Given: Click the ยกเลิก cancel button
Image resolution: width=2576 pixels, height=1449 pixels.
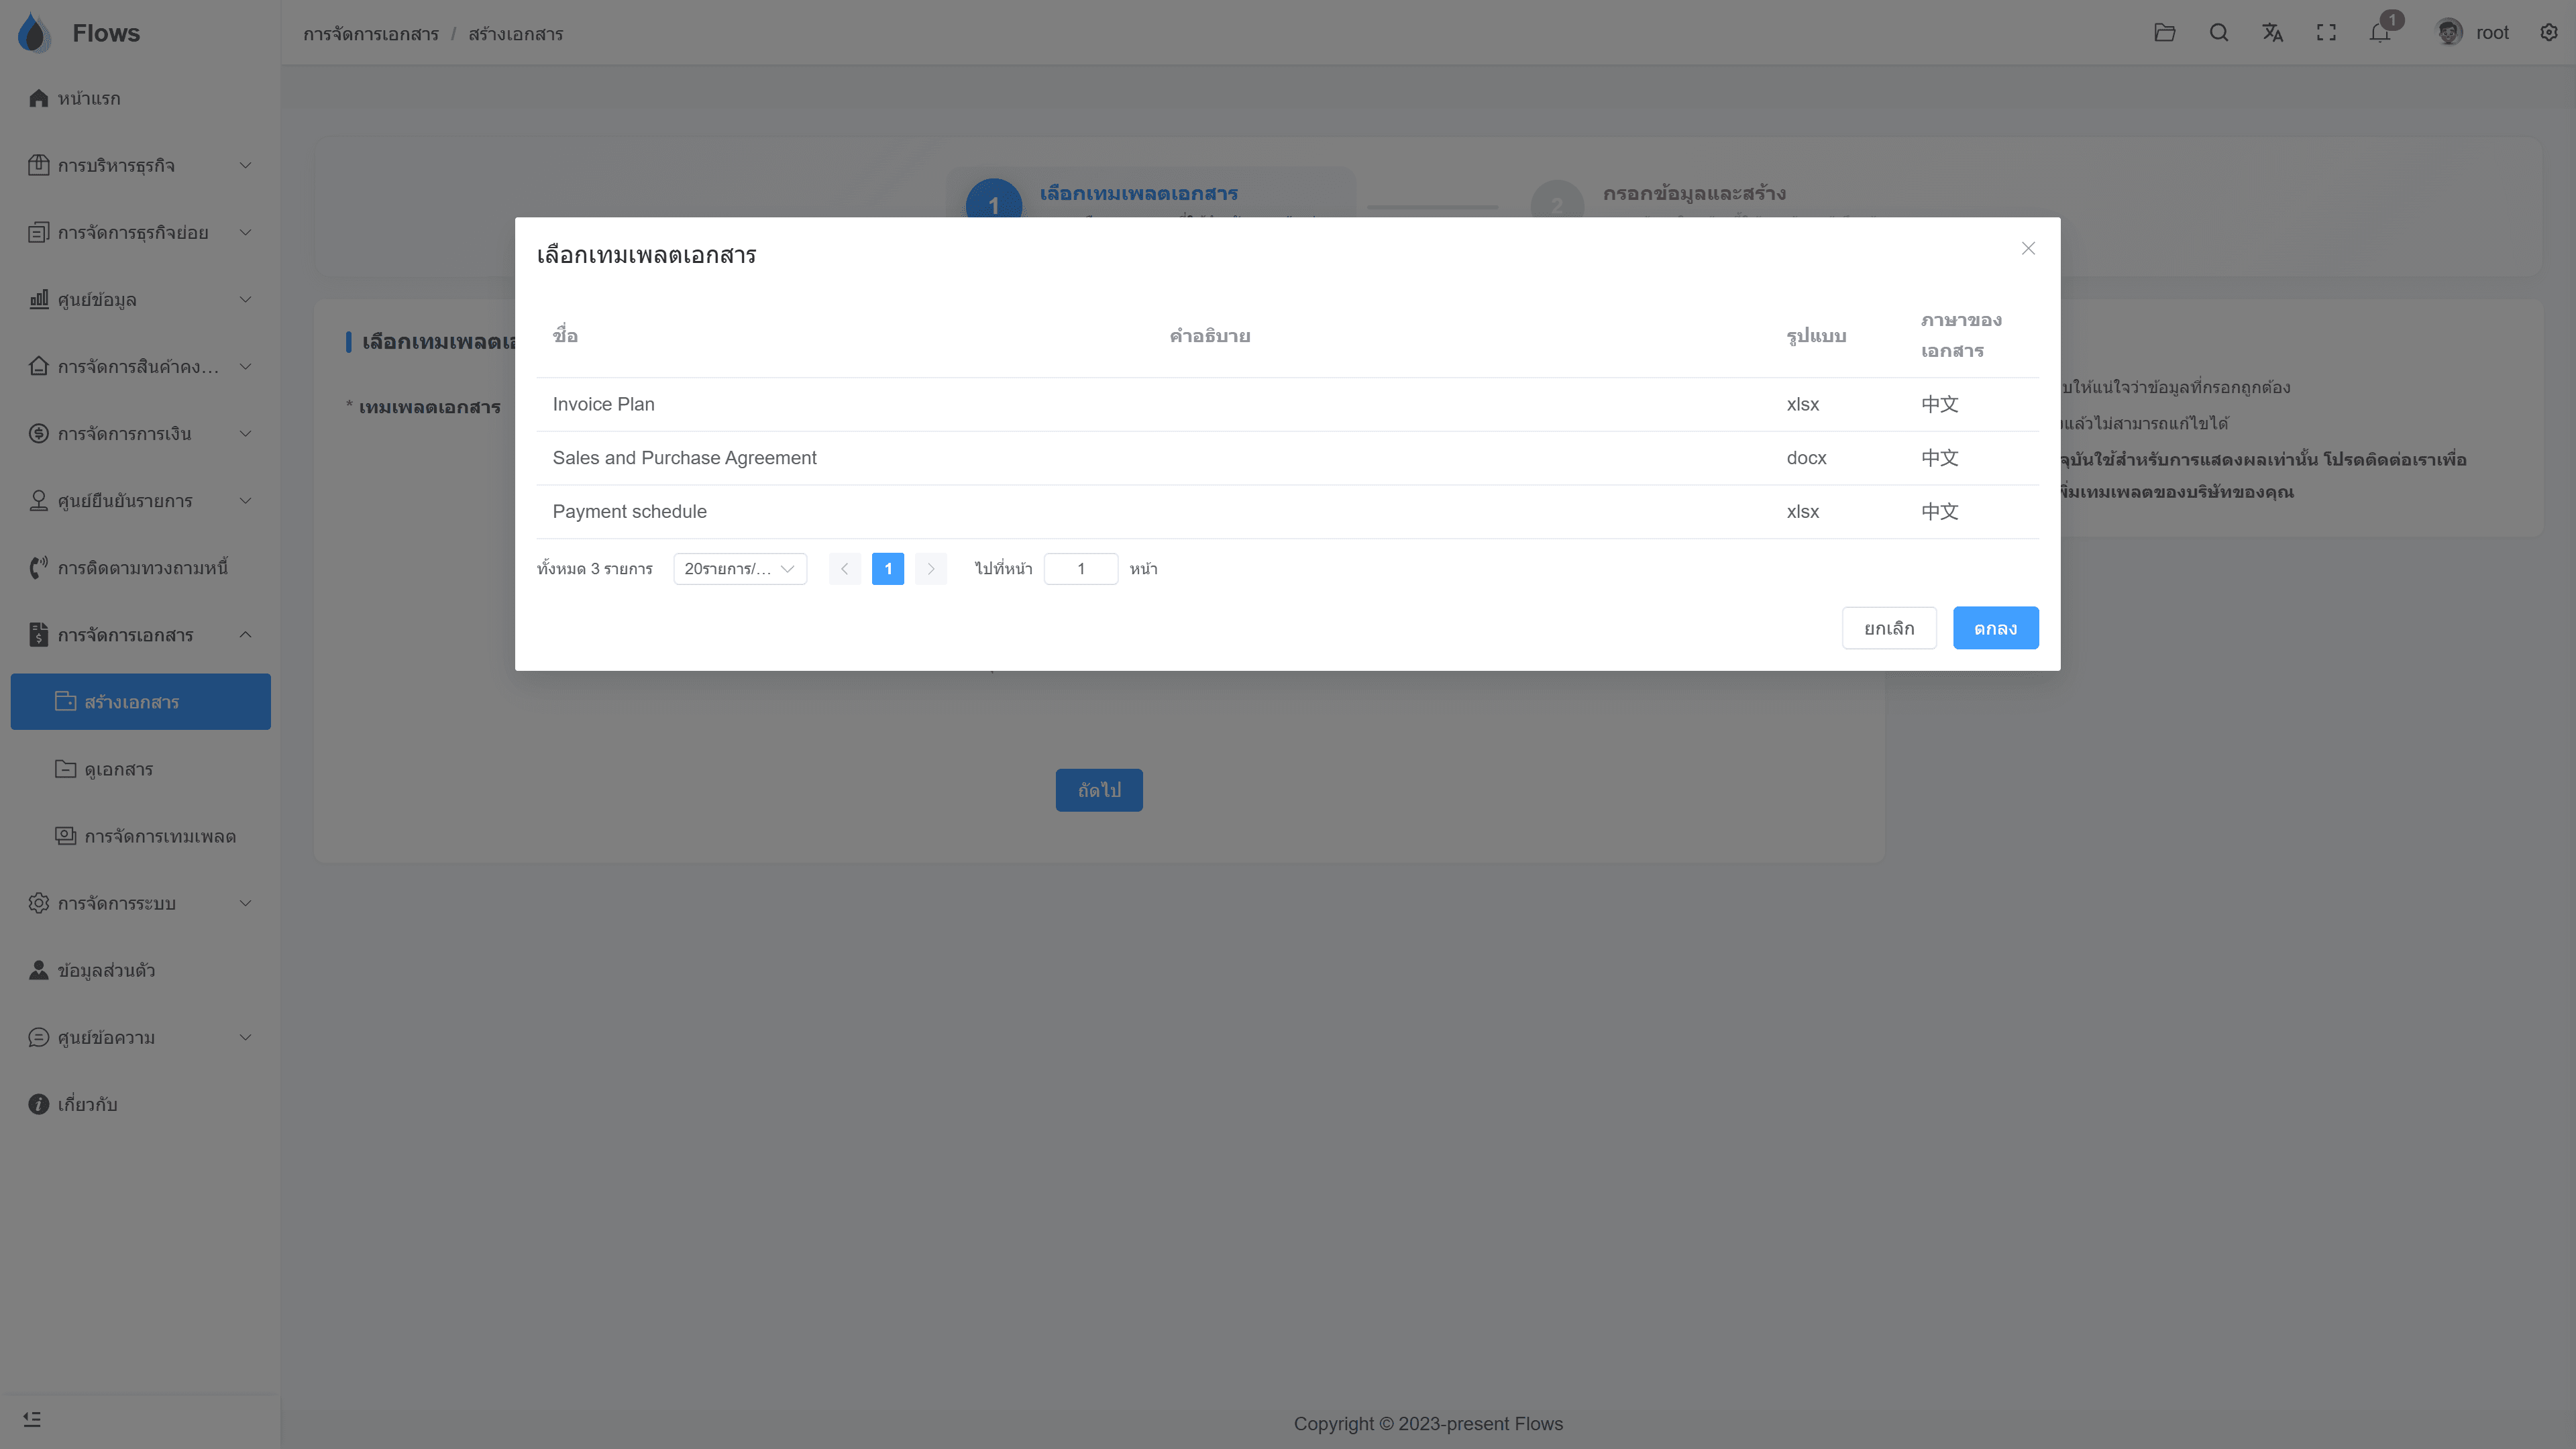Looking at the screenshot, I should coord(1889,628).
